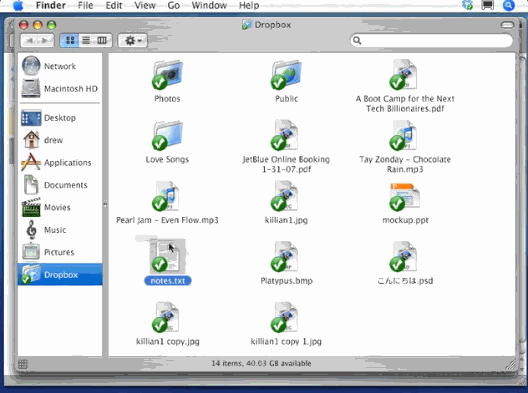The image size is (528, 393).
Task: Open the Action gear dropdown menu
Action: [132, 40]
